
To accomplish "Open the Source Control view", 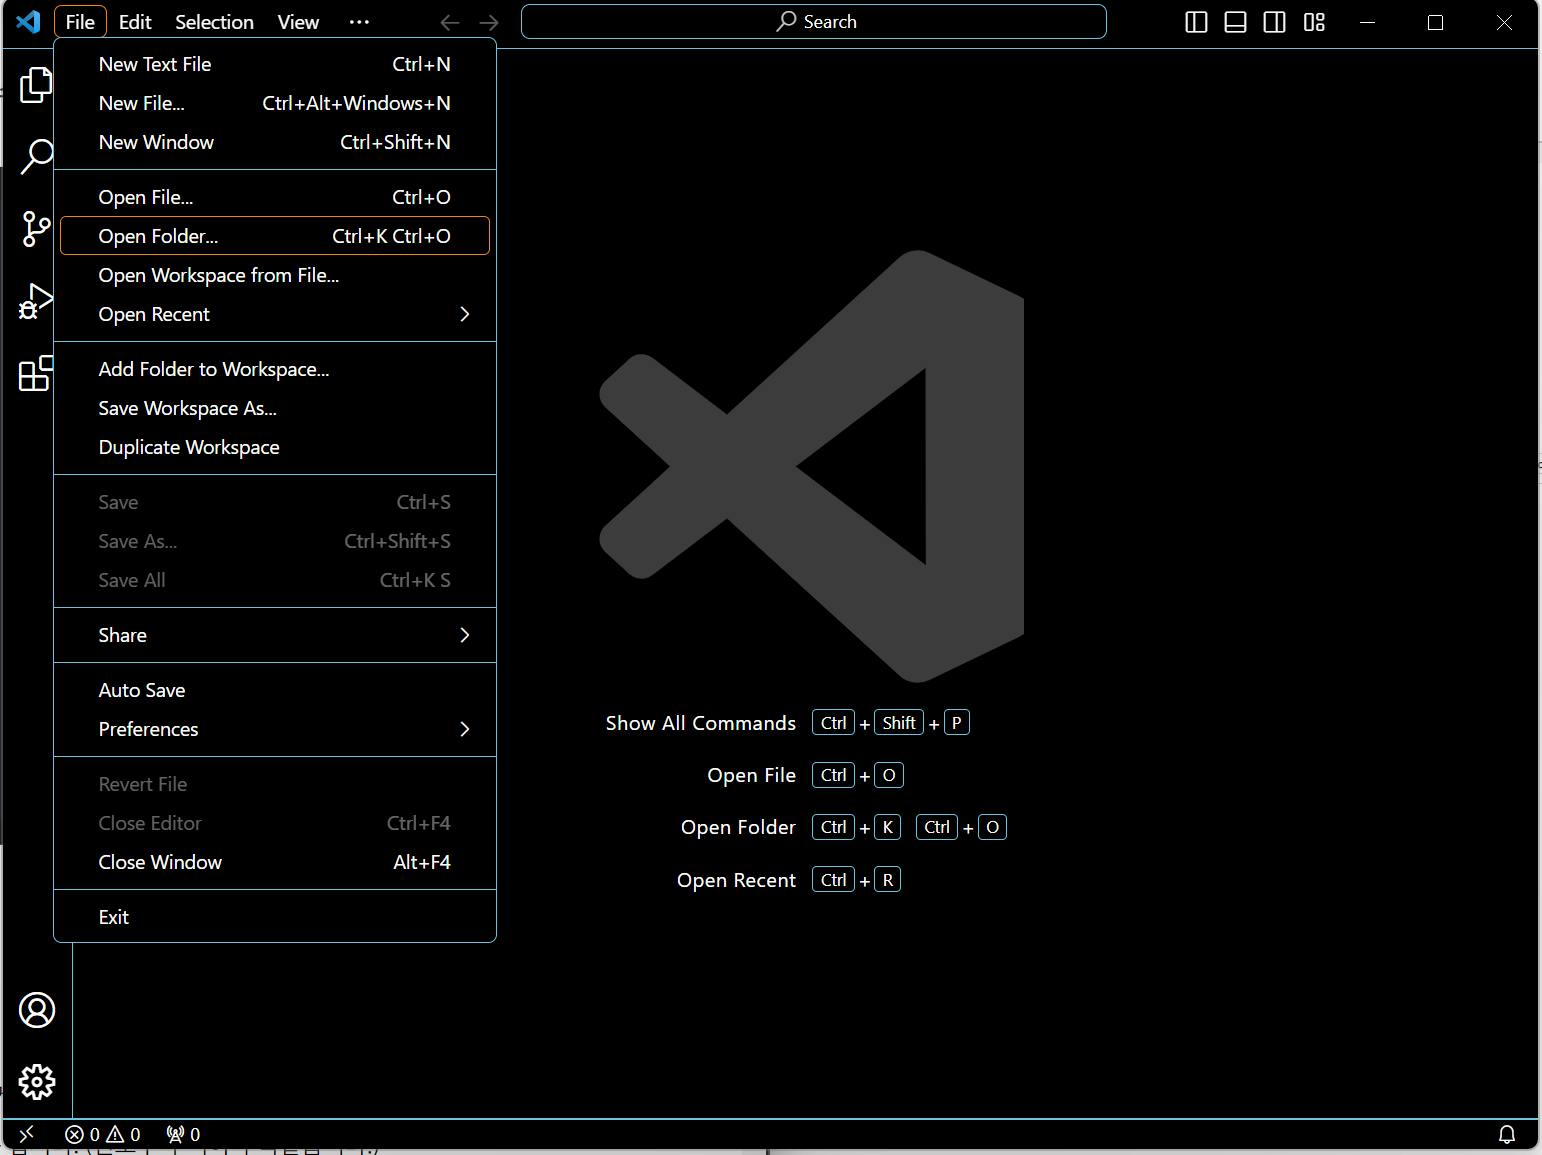I will pyautogui.click(x=36, y=229).
